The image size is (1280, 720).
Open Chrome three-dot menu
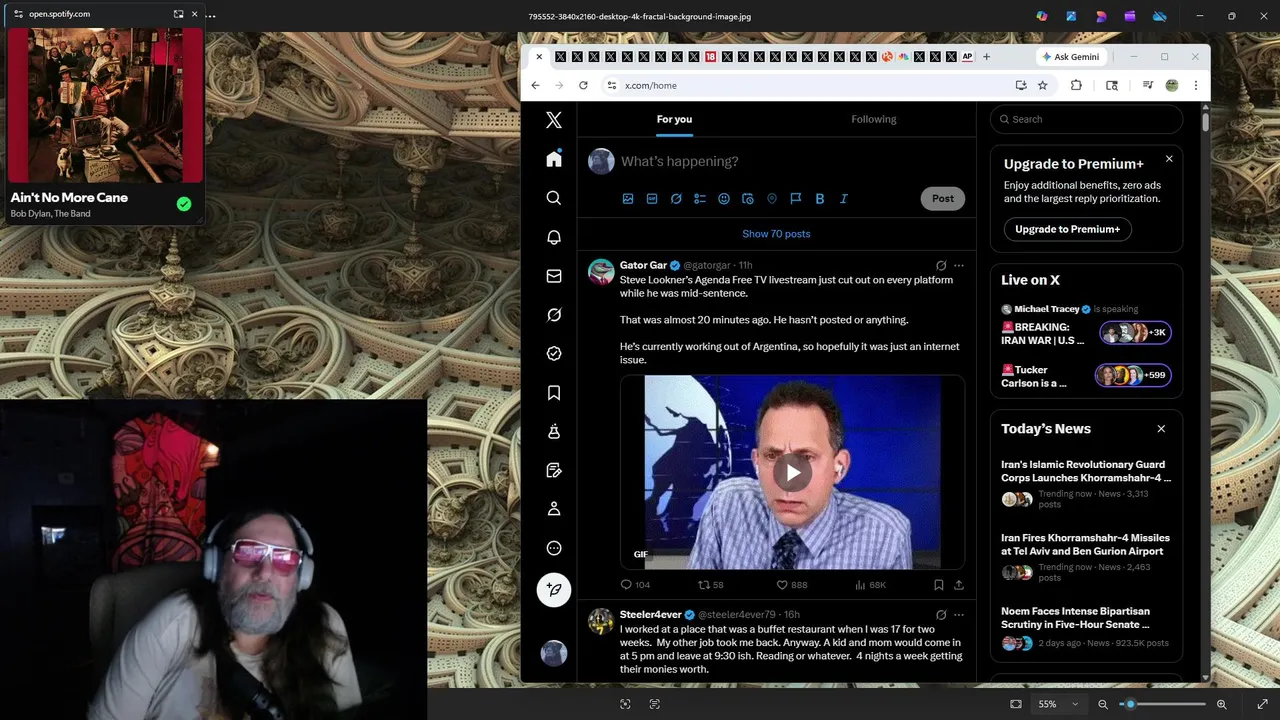tap(1195, 86)
